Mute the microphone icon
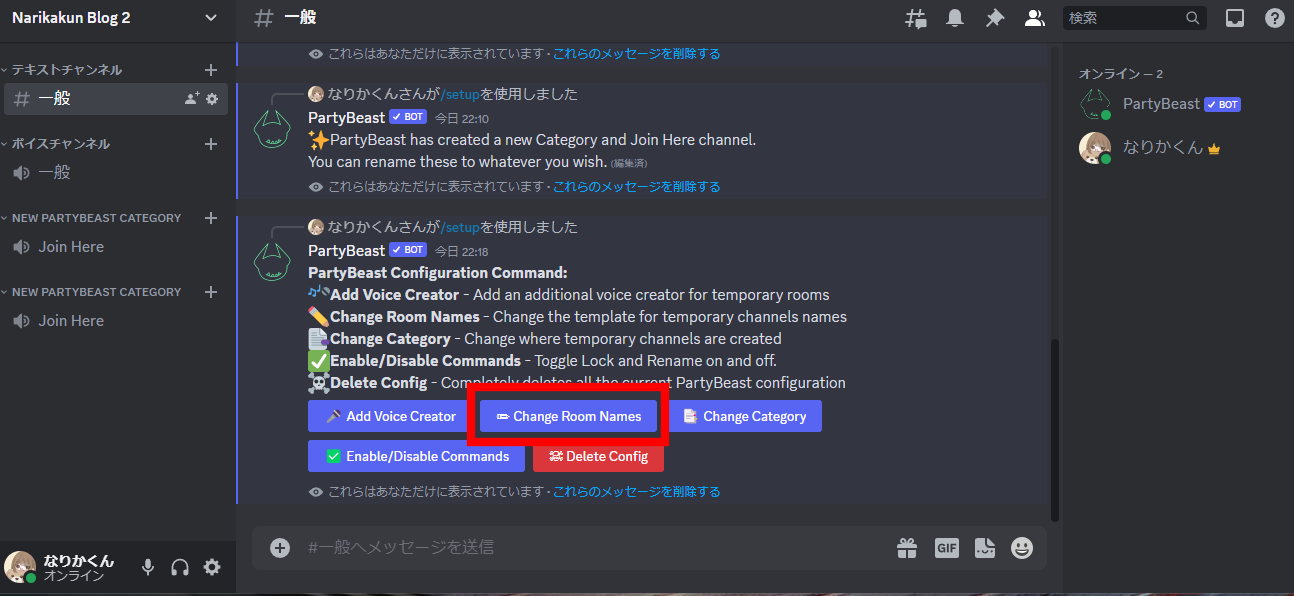The image size is (1294, 596). click(147, 566)
